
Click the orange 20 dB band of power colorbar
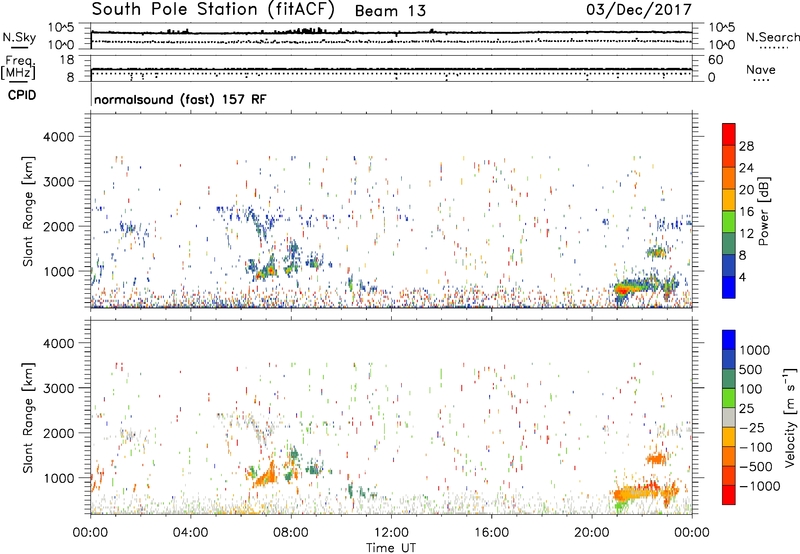729,178
